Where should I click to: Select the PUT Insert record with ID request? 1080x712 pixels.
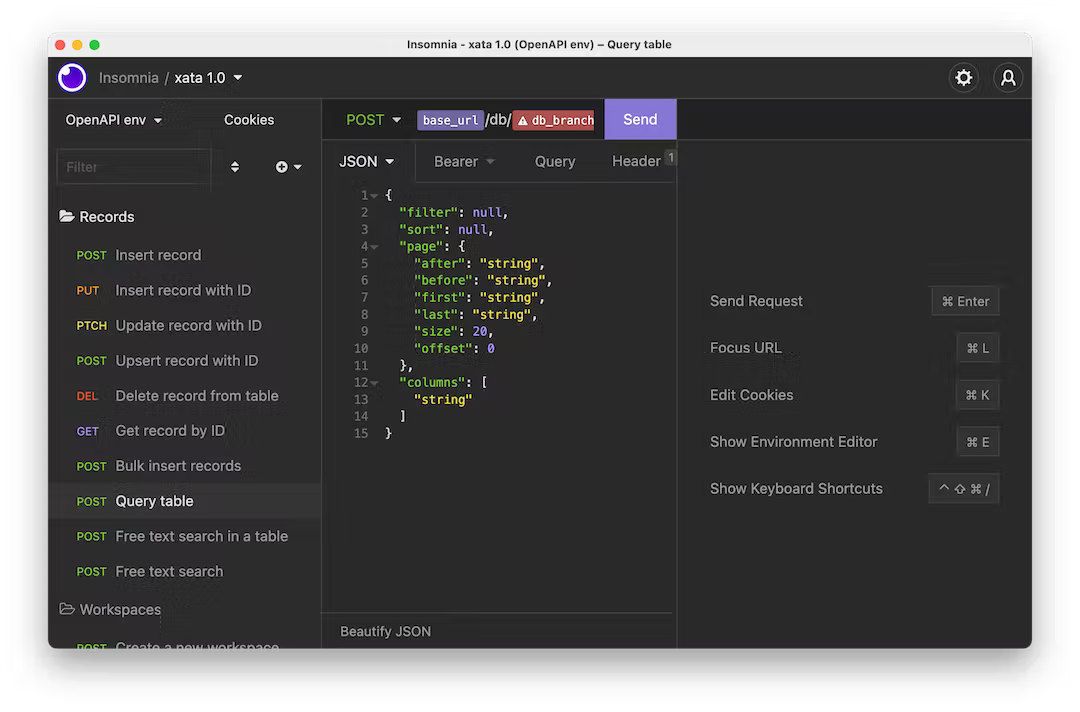pos(185,290)
